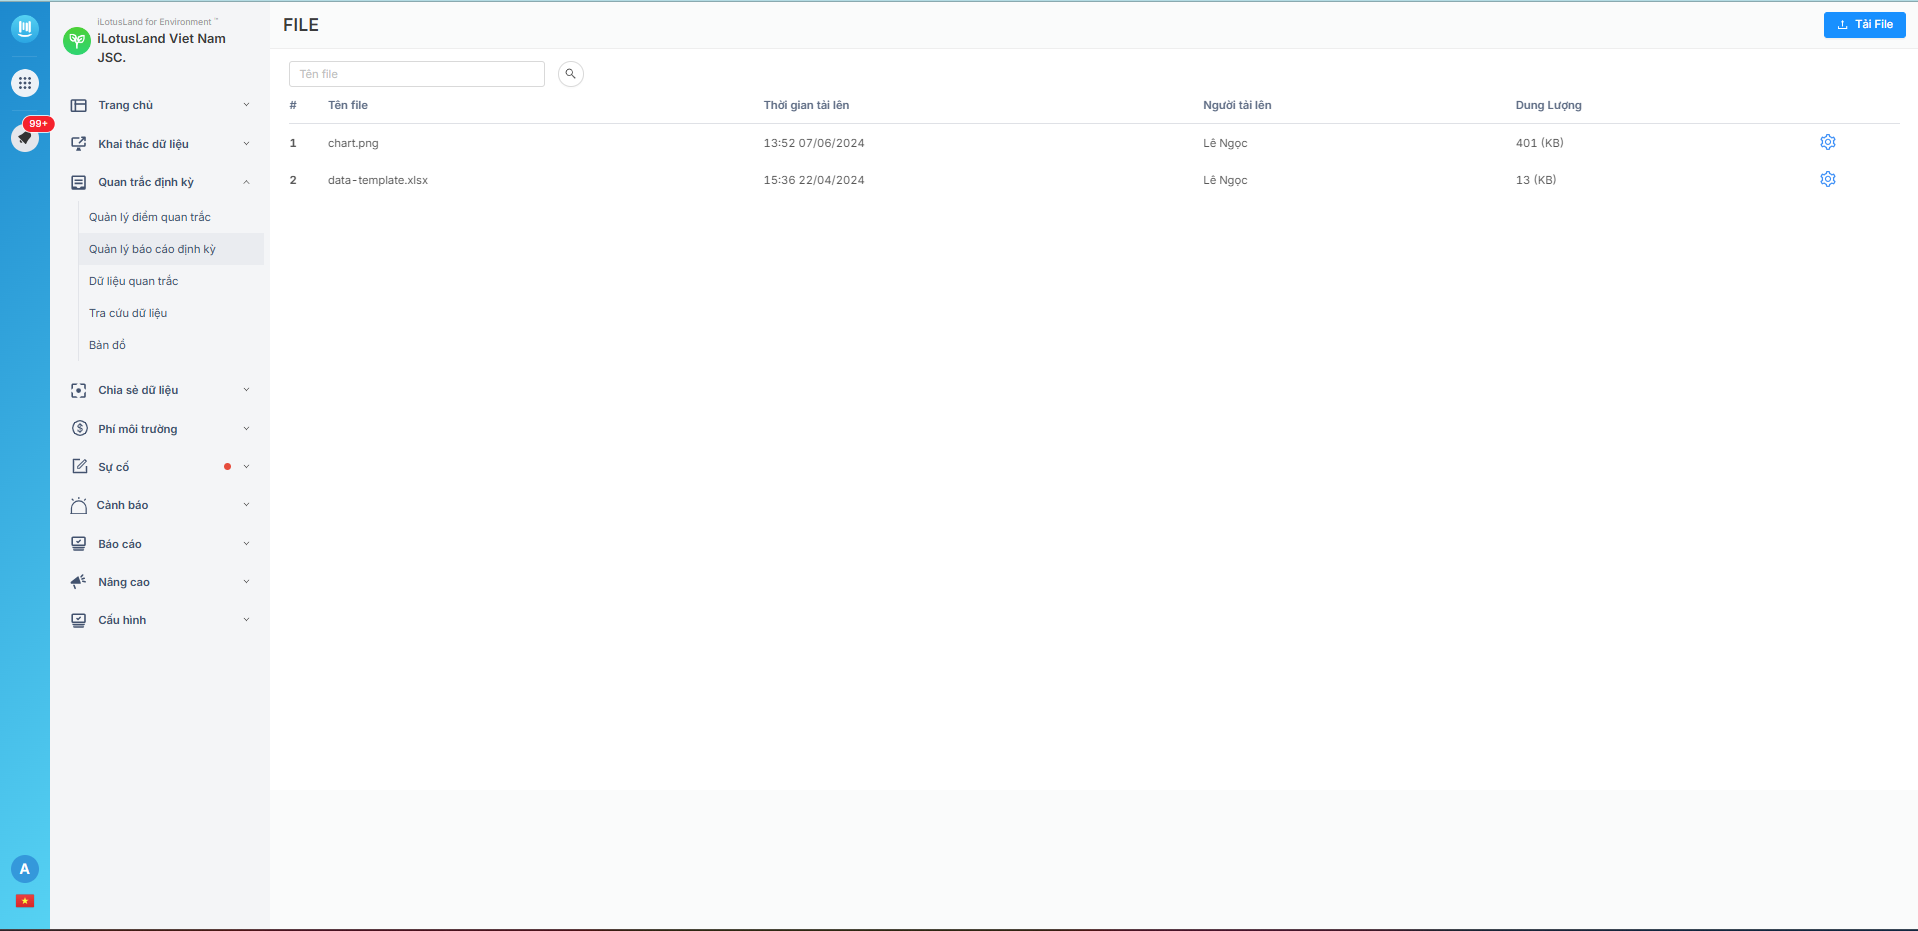This screenshot has height=931, width=1918.
Task: Expand Chia sẻ dữ liệu chevron
Action: [246, 390]
